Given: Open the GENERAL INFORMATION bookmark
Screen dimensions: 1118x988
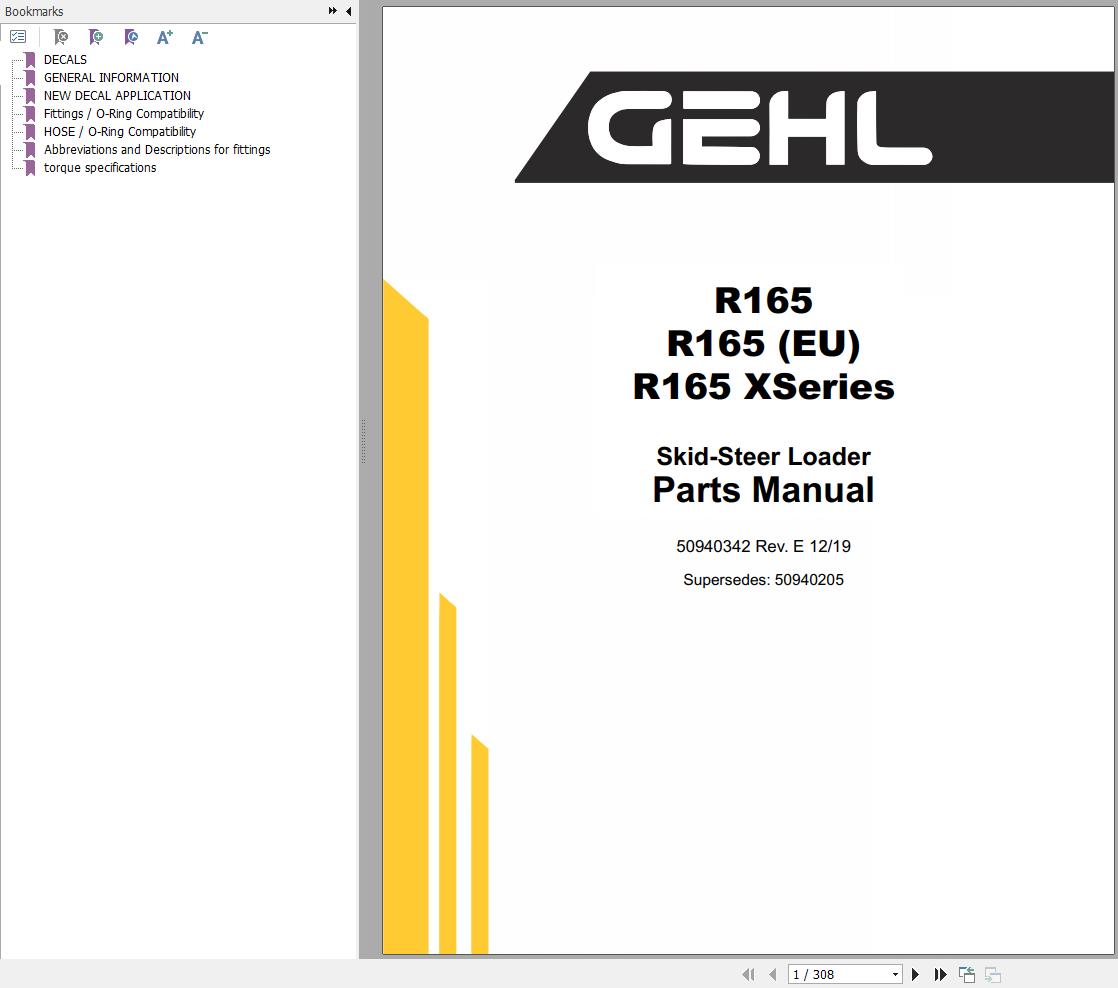Looking at the screenshot, I should pyautogui.click(x=111, y=78).
